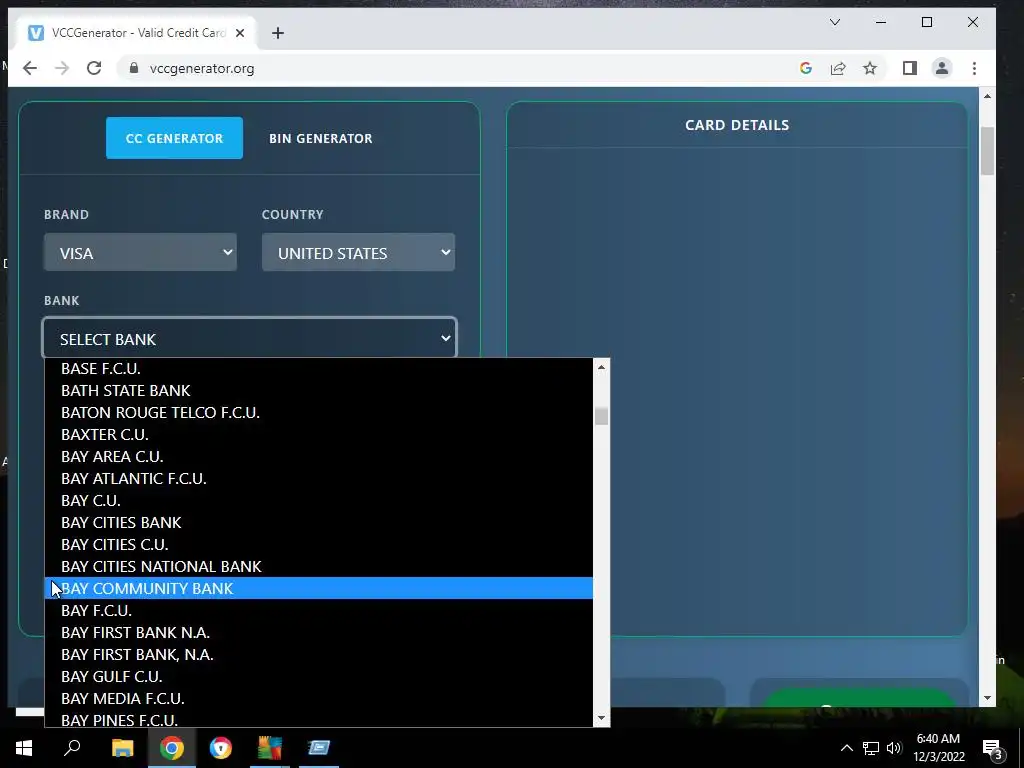Open the notification center icon
Screen dimensions: 1024x768
coord(993,748)
